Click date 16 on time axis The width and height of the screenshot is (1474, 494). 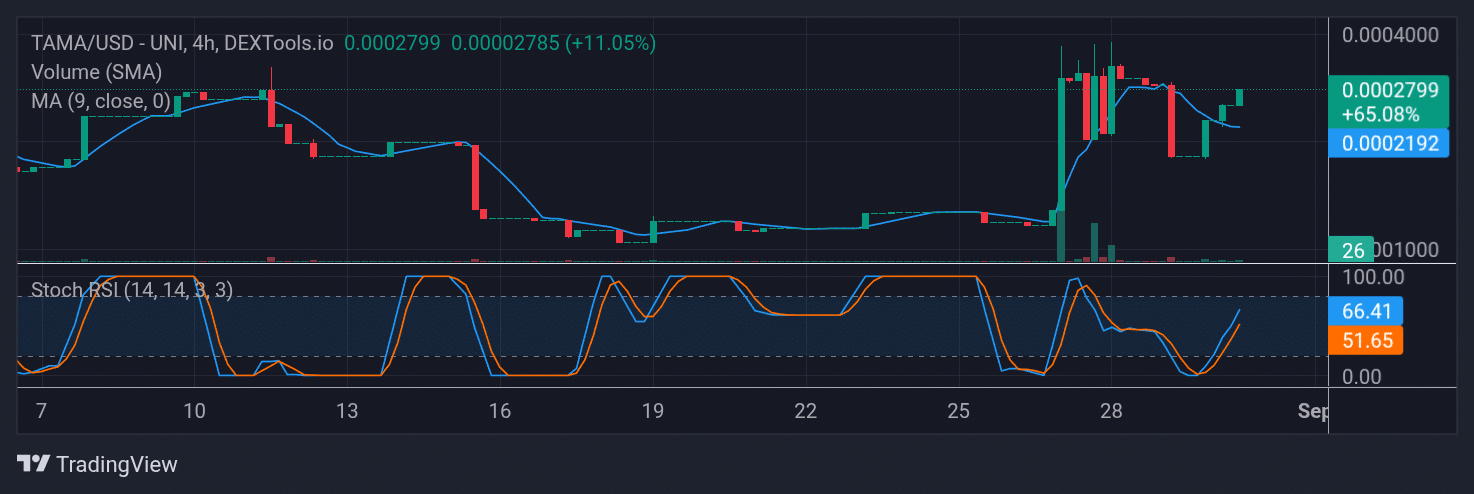pos(500,411)
